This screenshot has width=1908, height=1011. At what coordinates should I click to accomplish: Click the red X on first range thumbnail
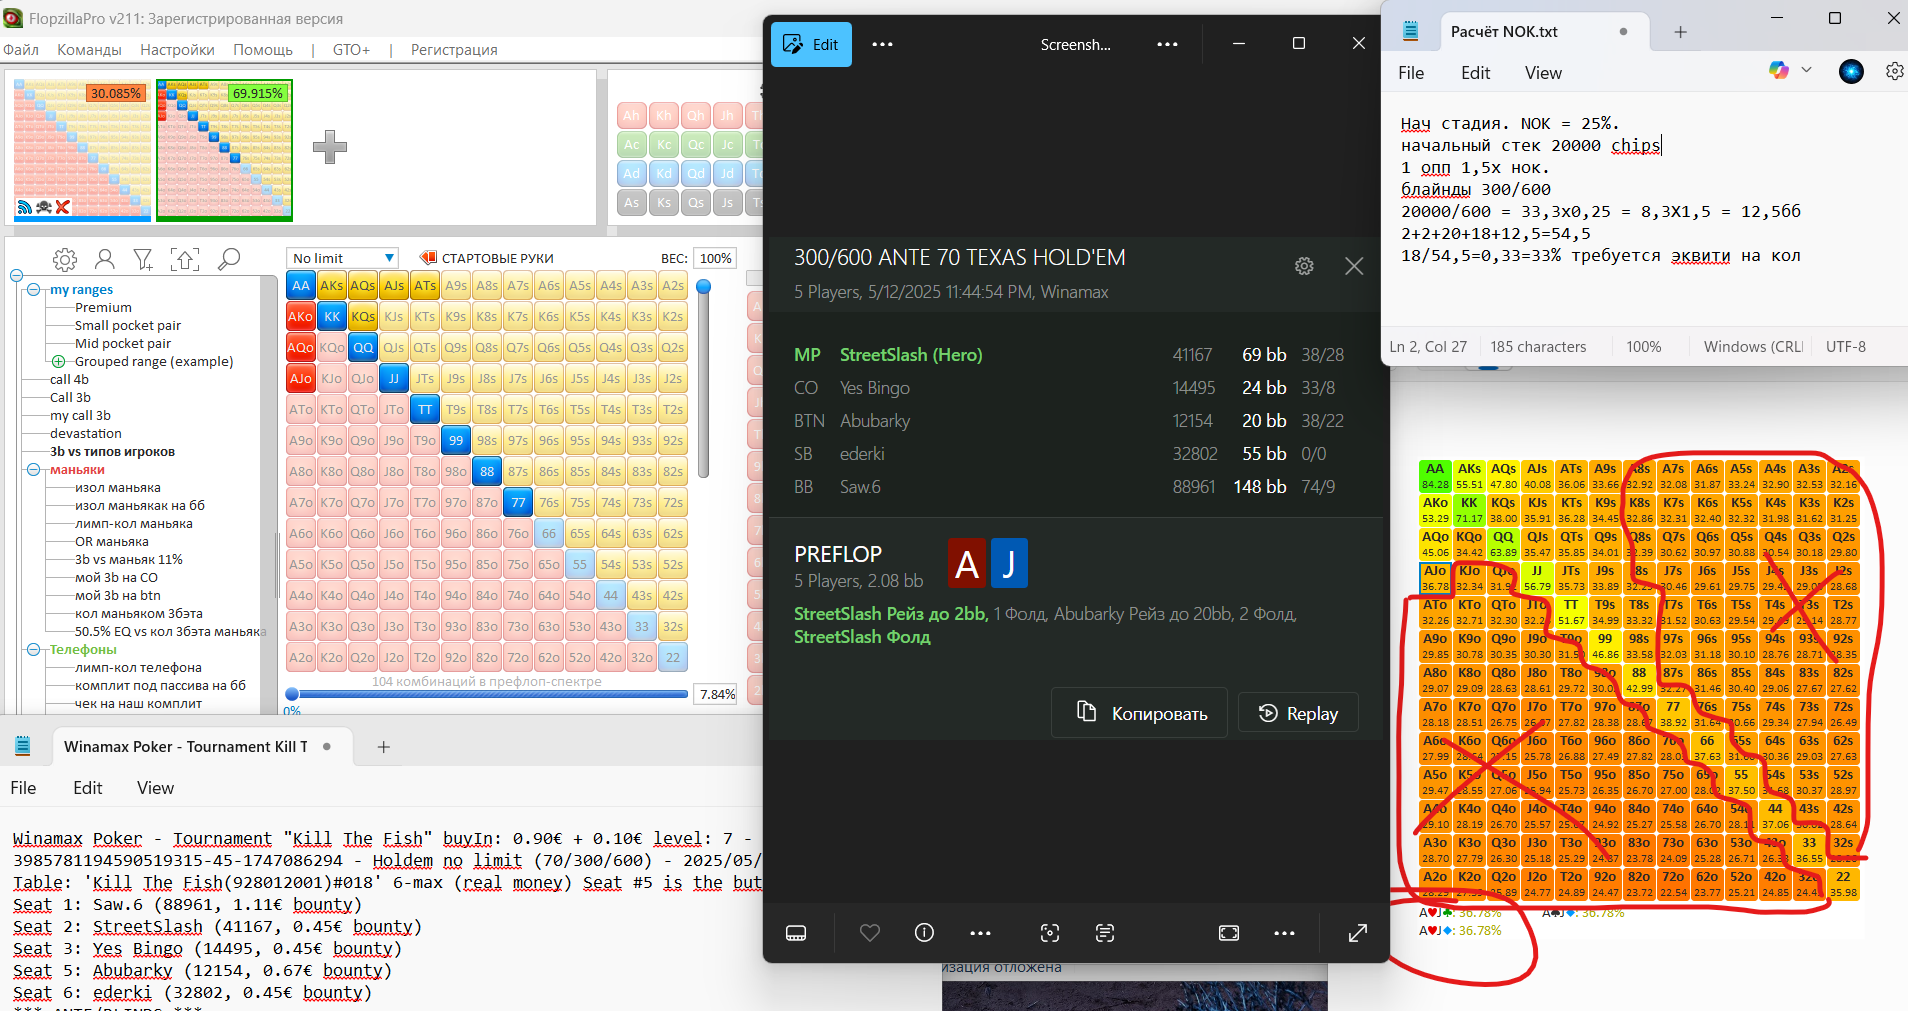(62, 207)
